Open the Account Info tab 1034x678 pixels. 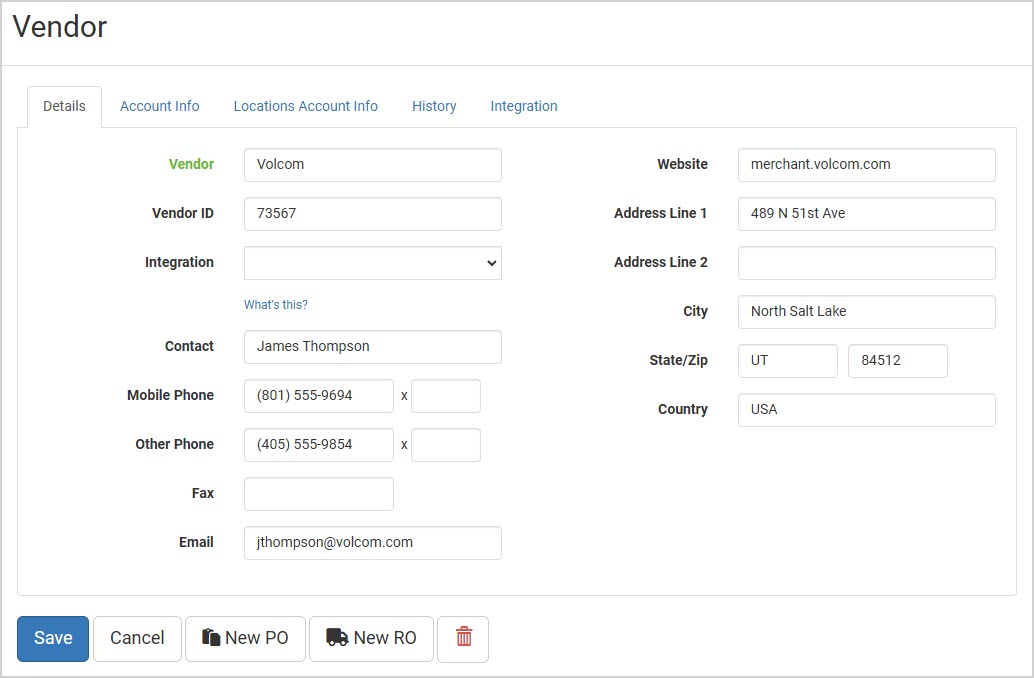(160, 106)
